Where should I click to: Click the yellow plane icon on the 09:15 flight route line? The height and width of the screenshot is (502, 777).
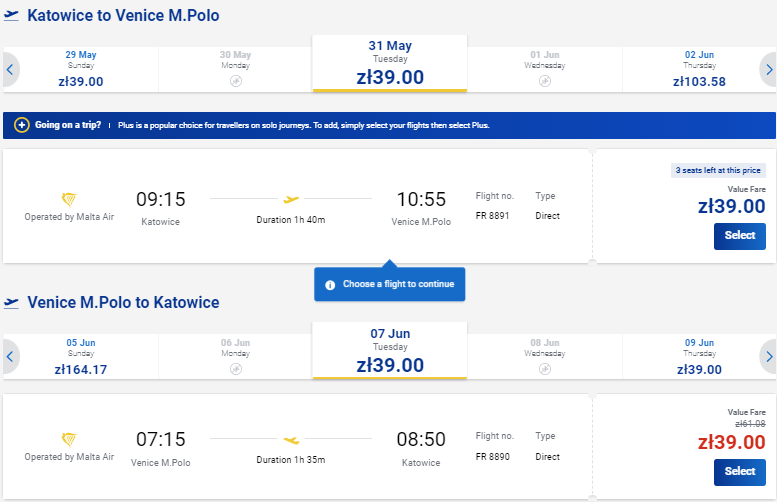pyautogui.click(x=291, y=199)
